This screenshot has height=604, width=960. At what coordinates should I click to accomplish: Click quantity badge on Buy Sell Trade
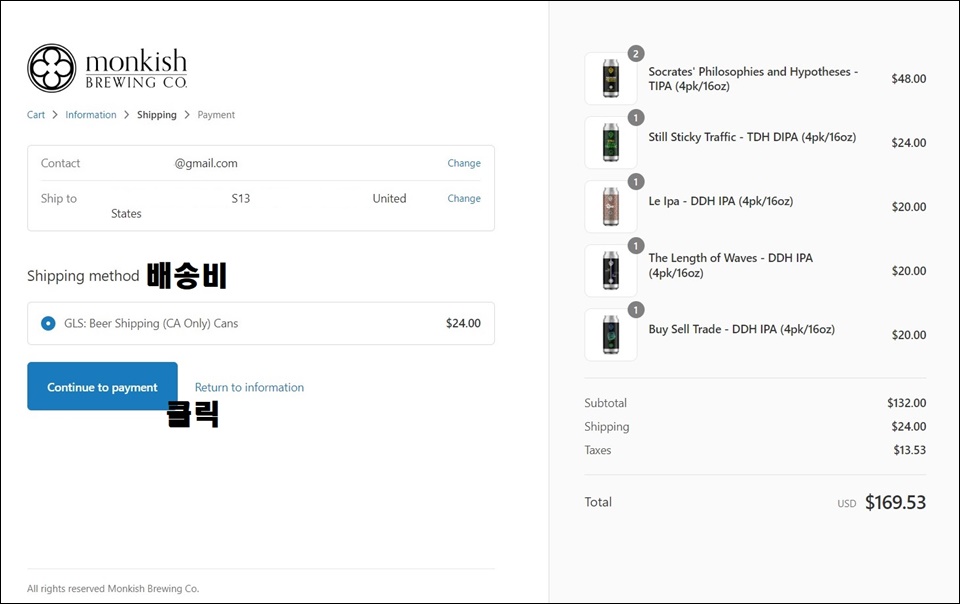coord(636,310)
